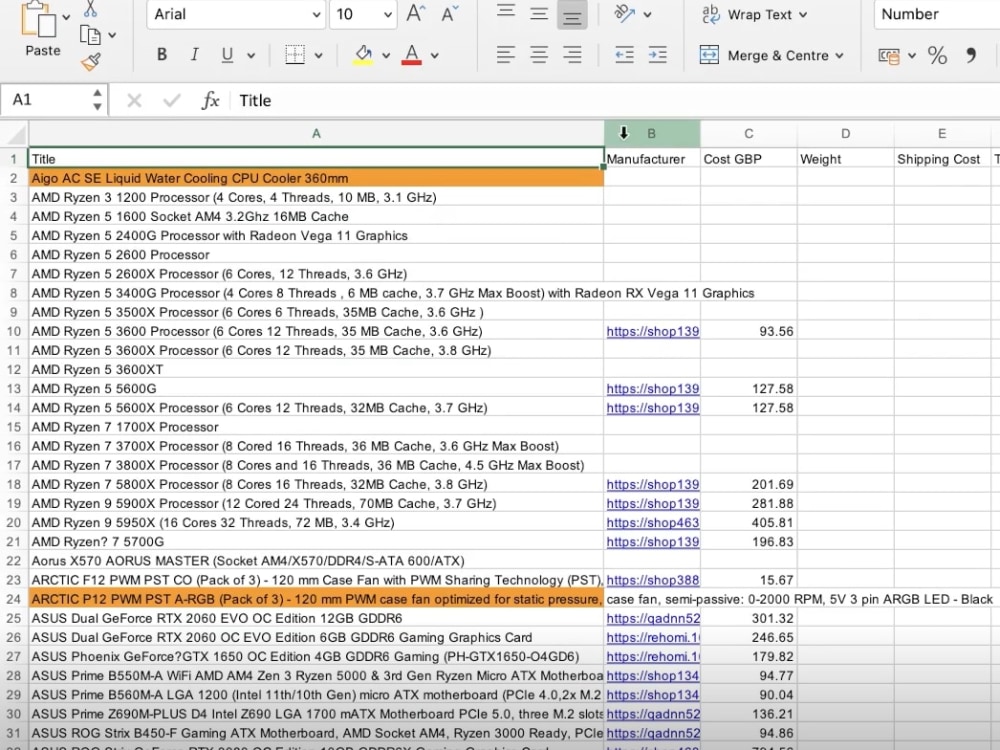Increase indent icon

658,55
